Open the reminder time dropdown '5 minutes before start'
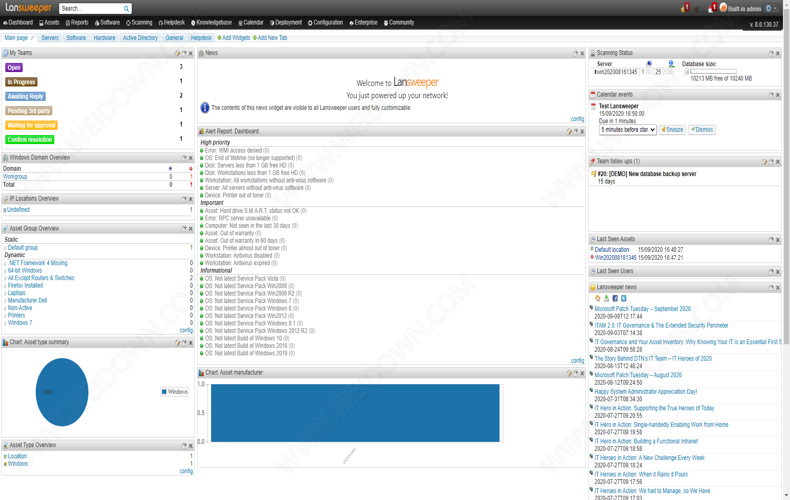This screenshot has height=500, width=790. click(628, 130)
